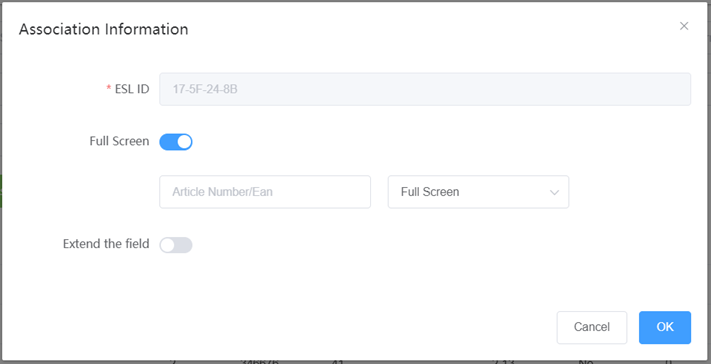Click the Extend the field label

106,244
